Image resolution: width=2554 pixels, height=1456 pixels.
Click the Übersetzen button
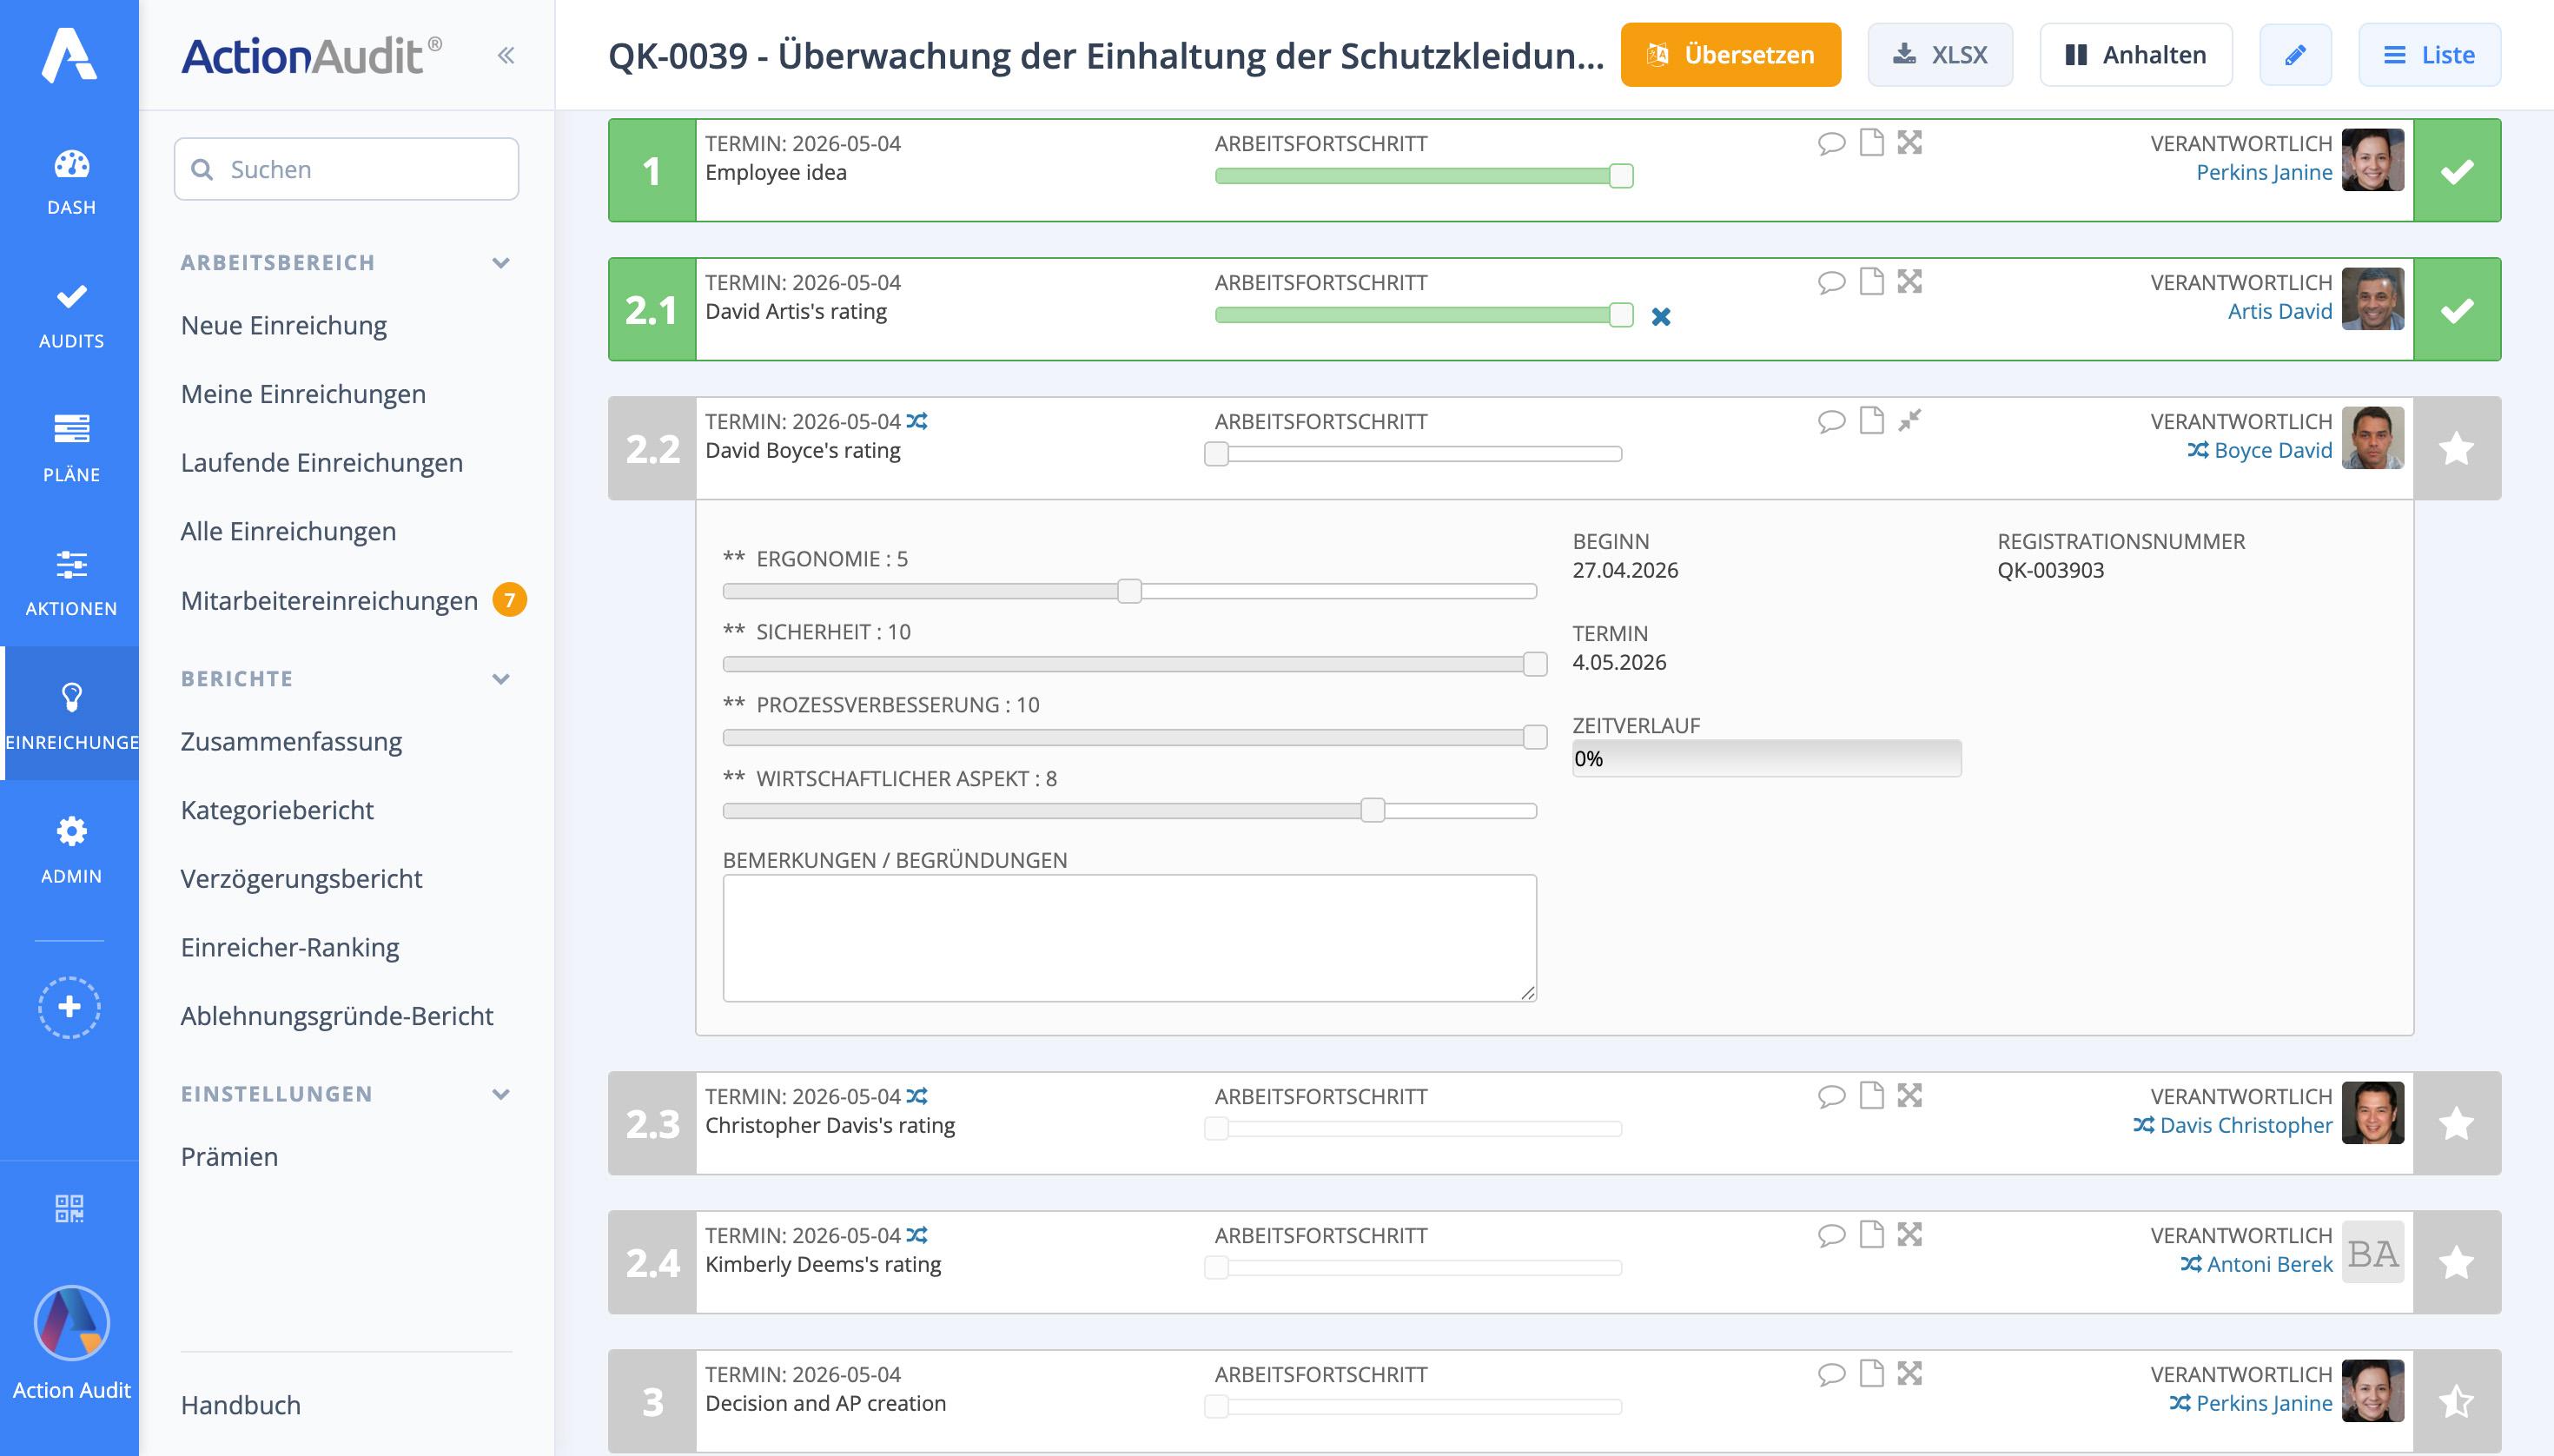[1730, 55]
